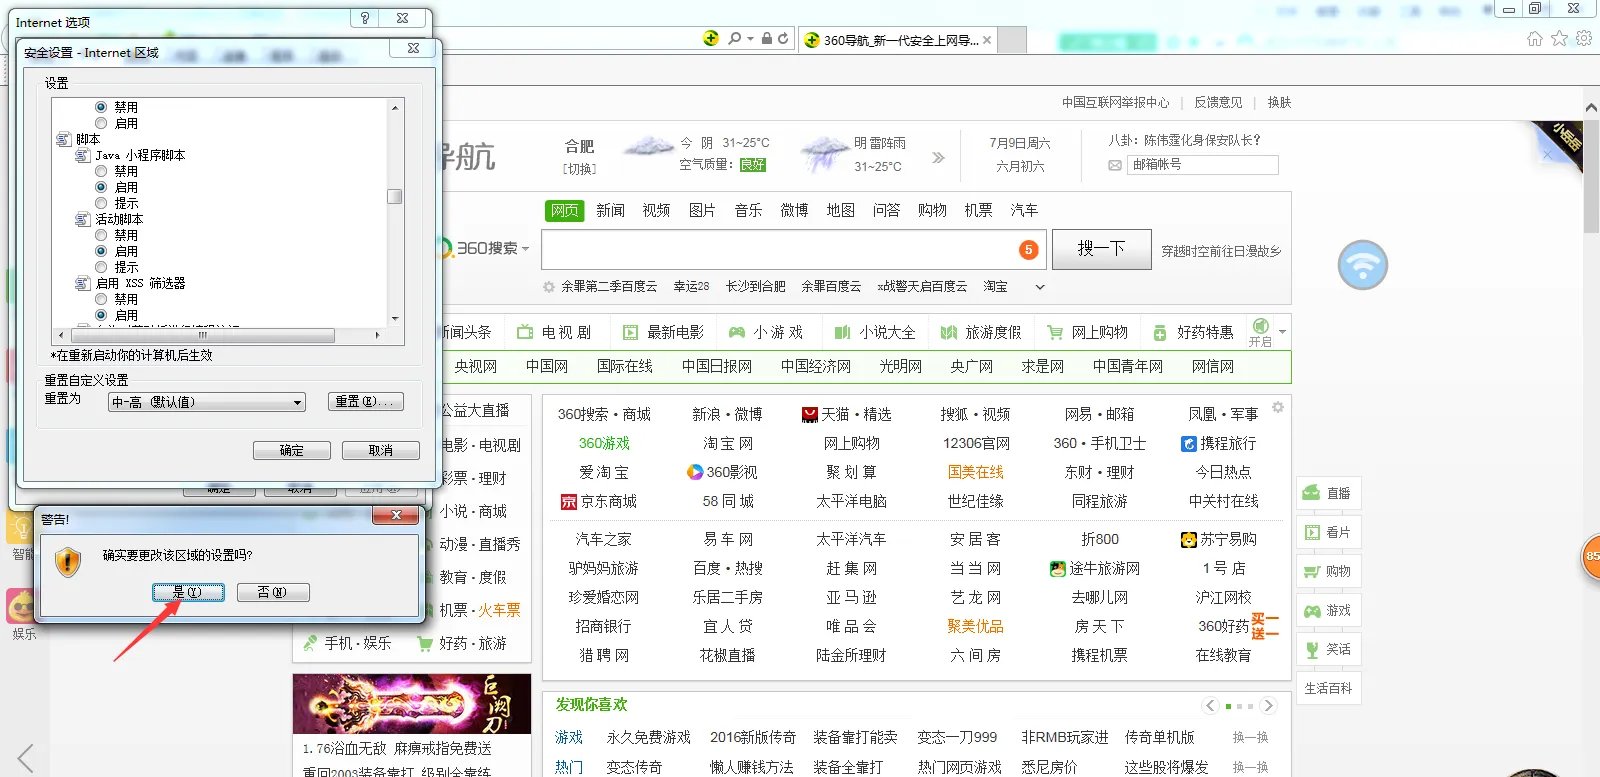Open the dropdown arrow beside 开启
The height and width of the screenshot is (777, 1600).
tap(1282, 331)
